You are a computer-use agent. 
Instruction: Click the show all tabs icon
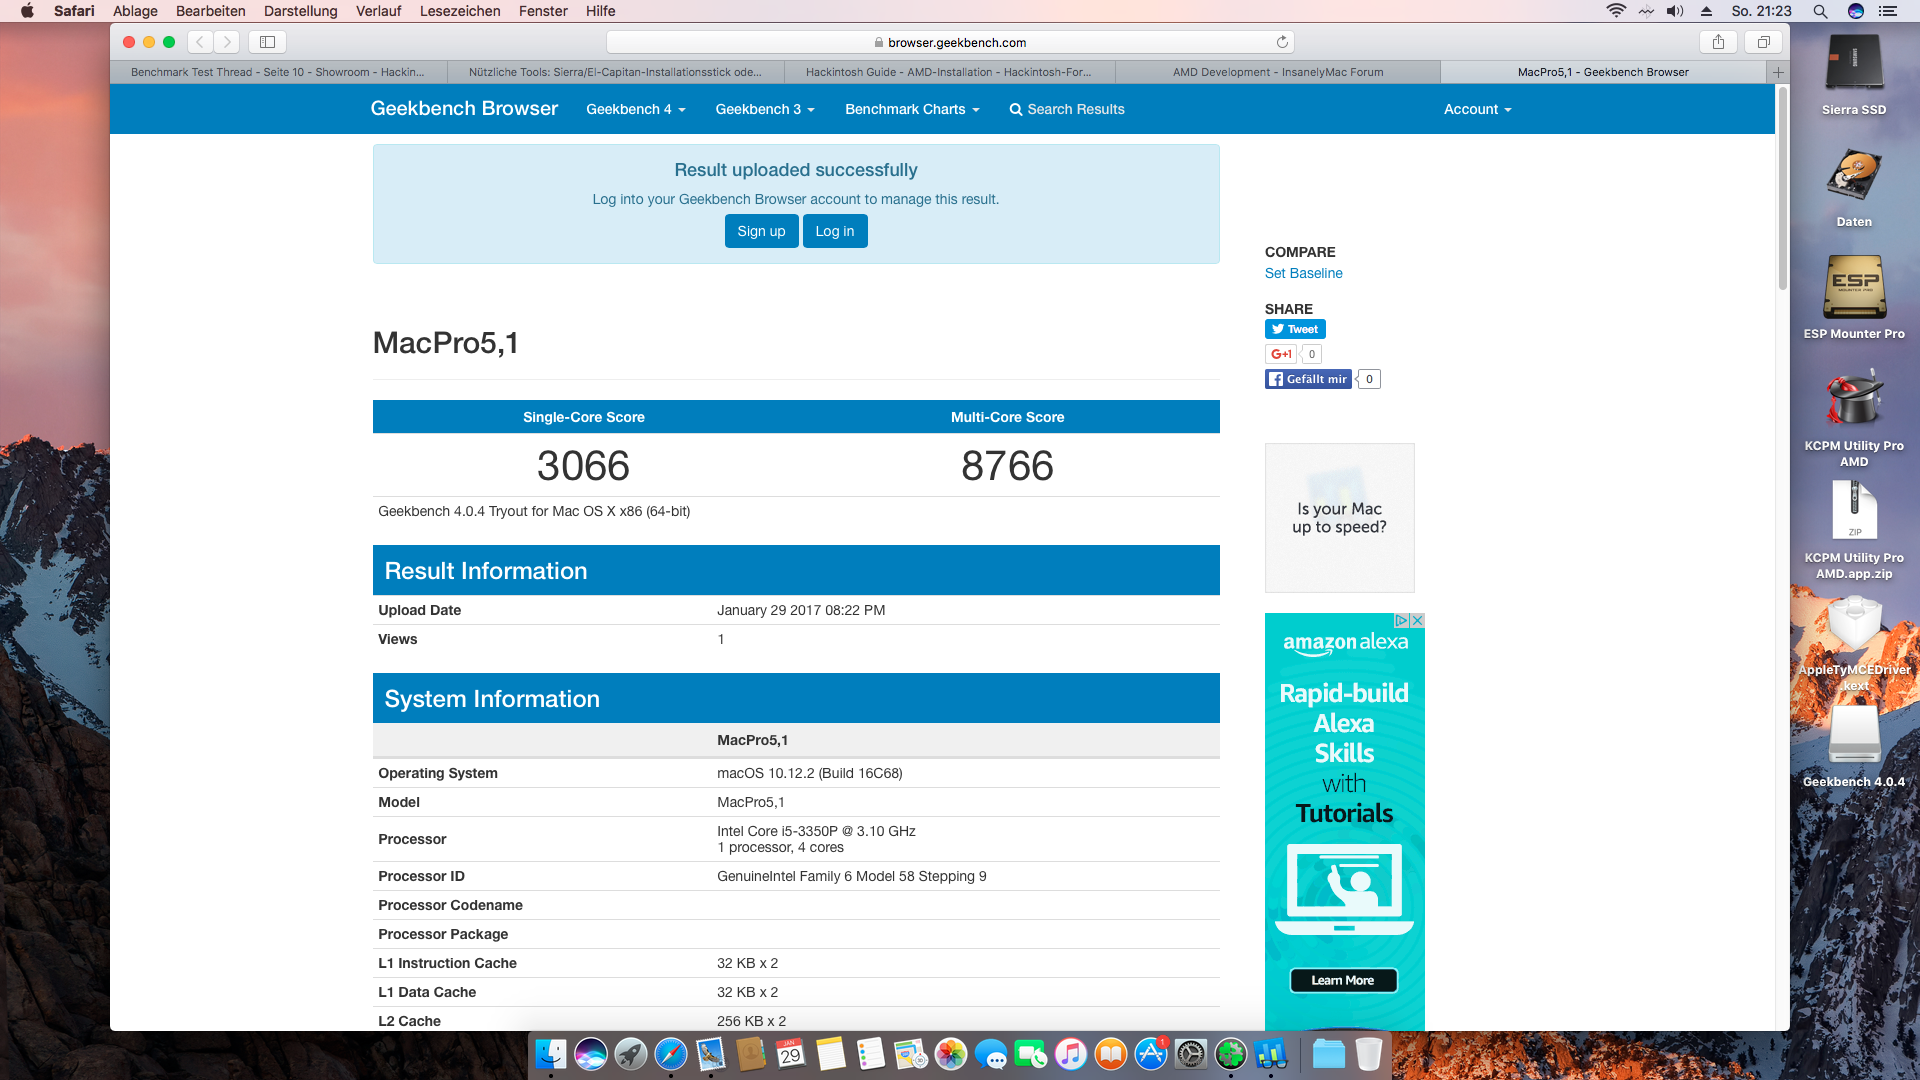(1763, 42)
